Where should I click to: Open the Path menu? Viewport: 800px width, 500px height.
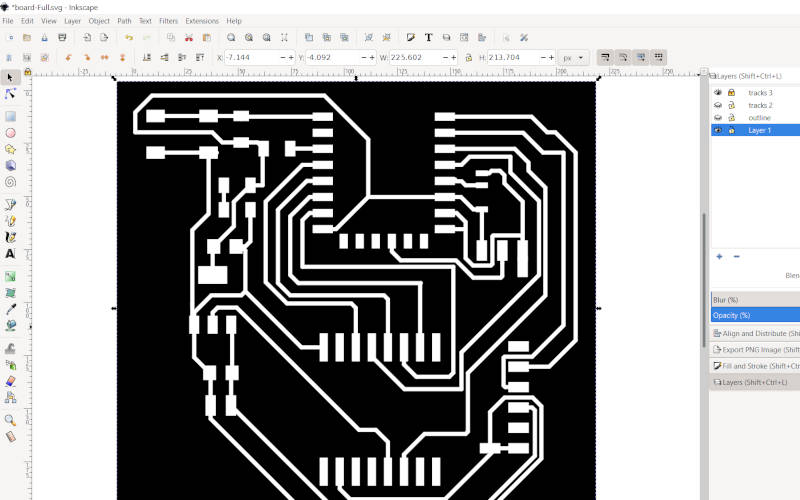coord(124,21)
